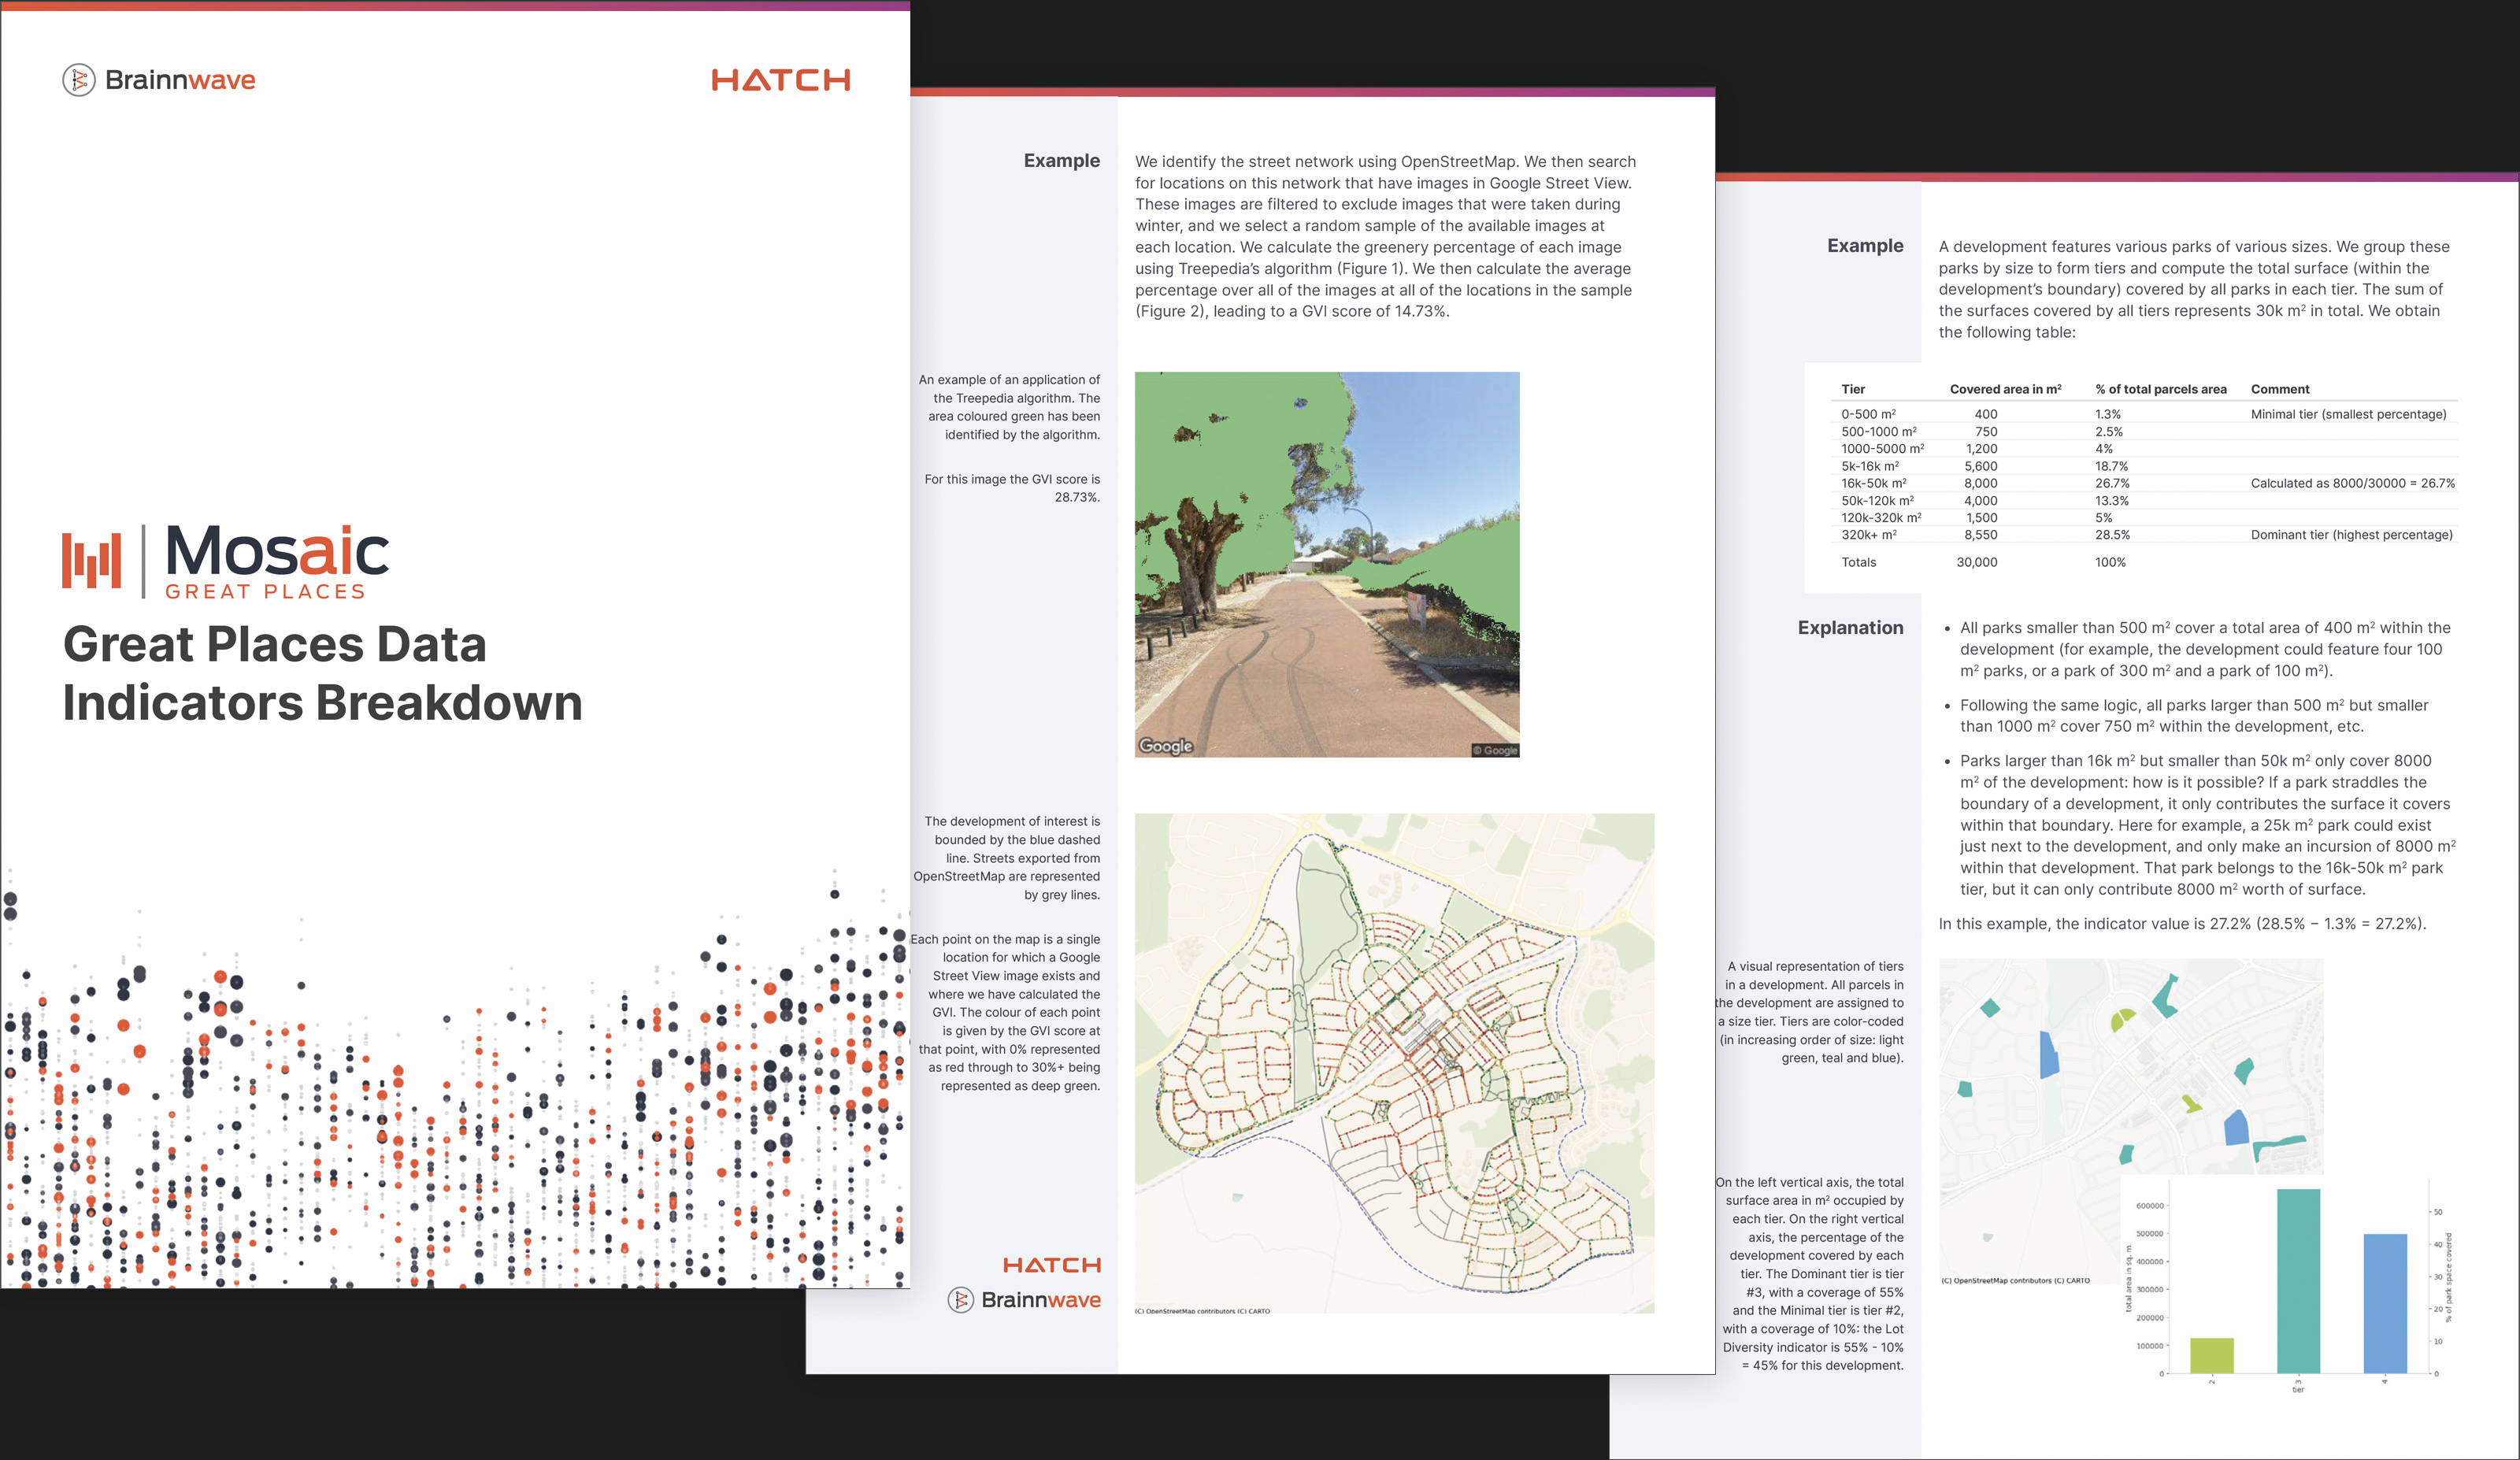Select the 'Each point on the map' caption

[1005, 1012]
